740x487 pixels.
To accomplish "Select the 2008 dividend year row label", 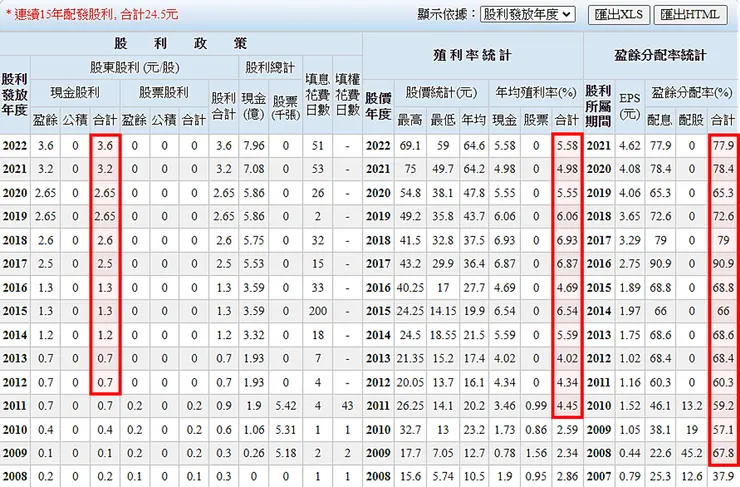I will pyautogui.click(x=15, y=477).
